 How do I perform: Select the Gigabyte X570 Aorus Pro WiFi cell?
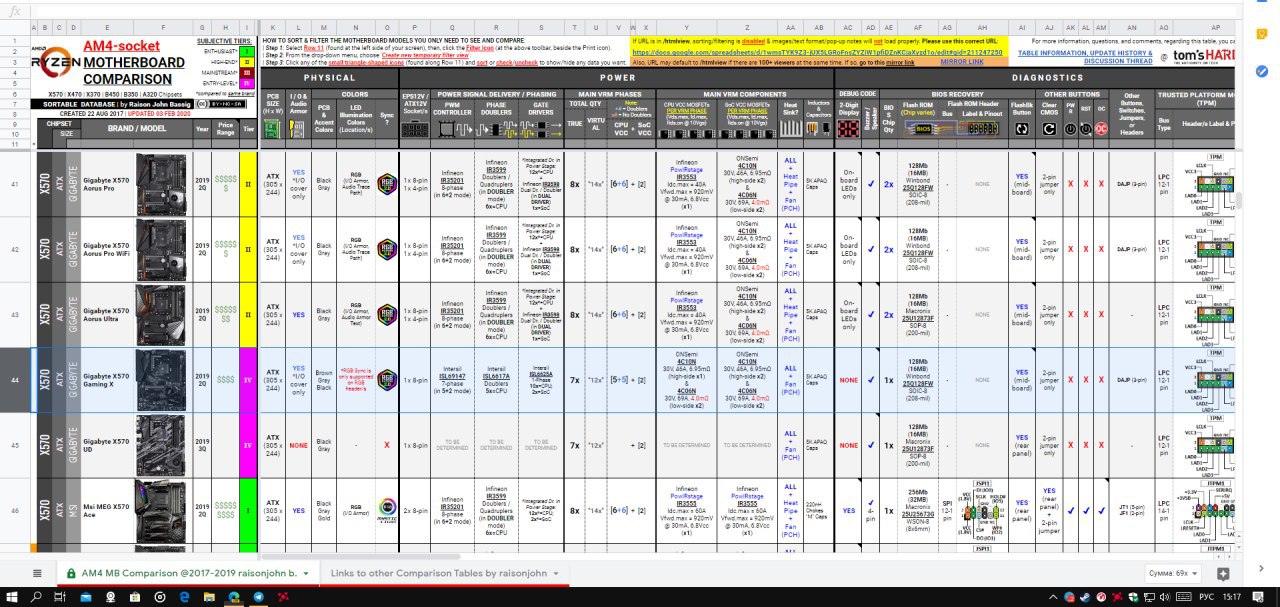107,249
